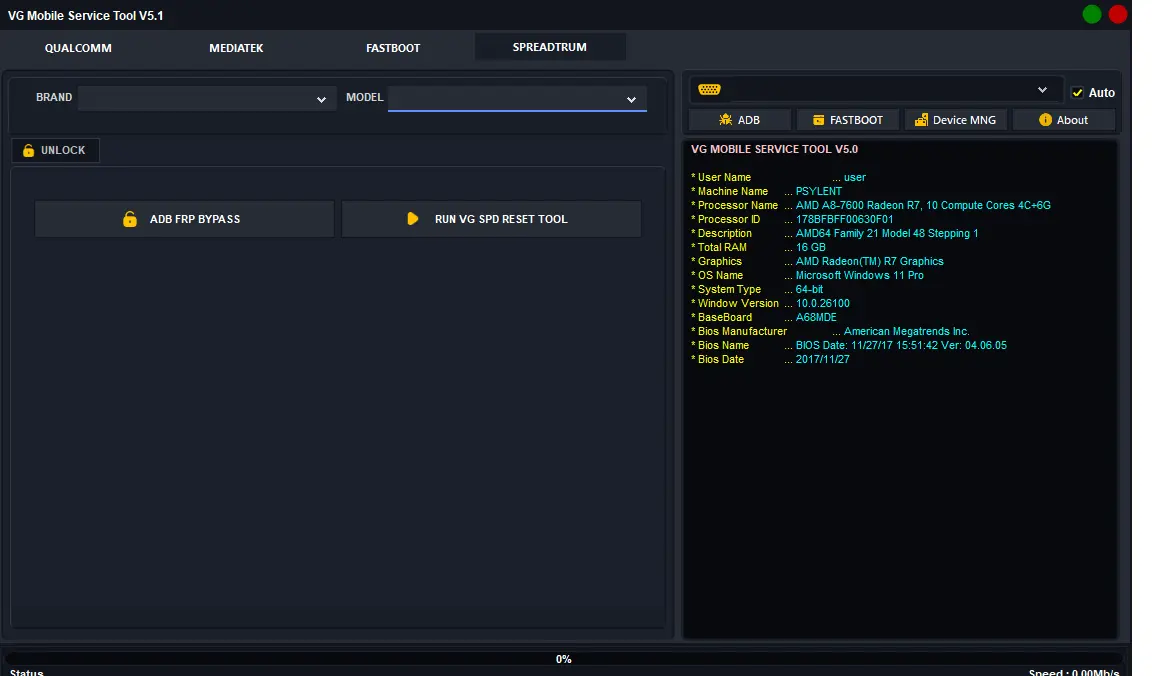Switch to the QUALCOMM tab
This screenshot has height=676, width=1152.
pos(78,48)
